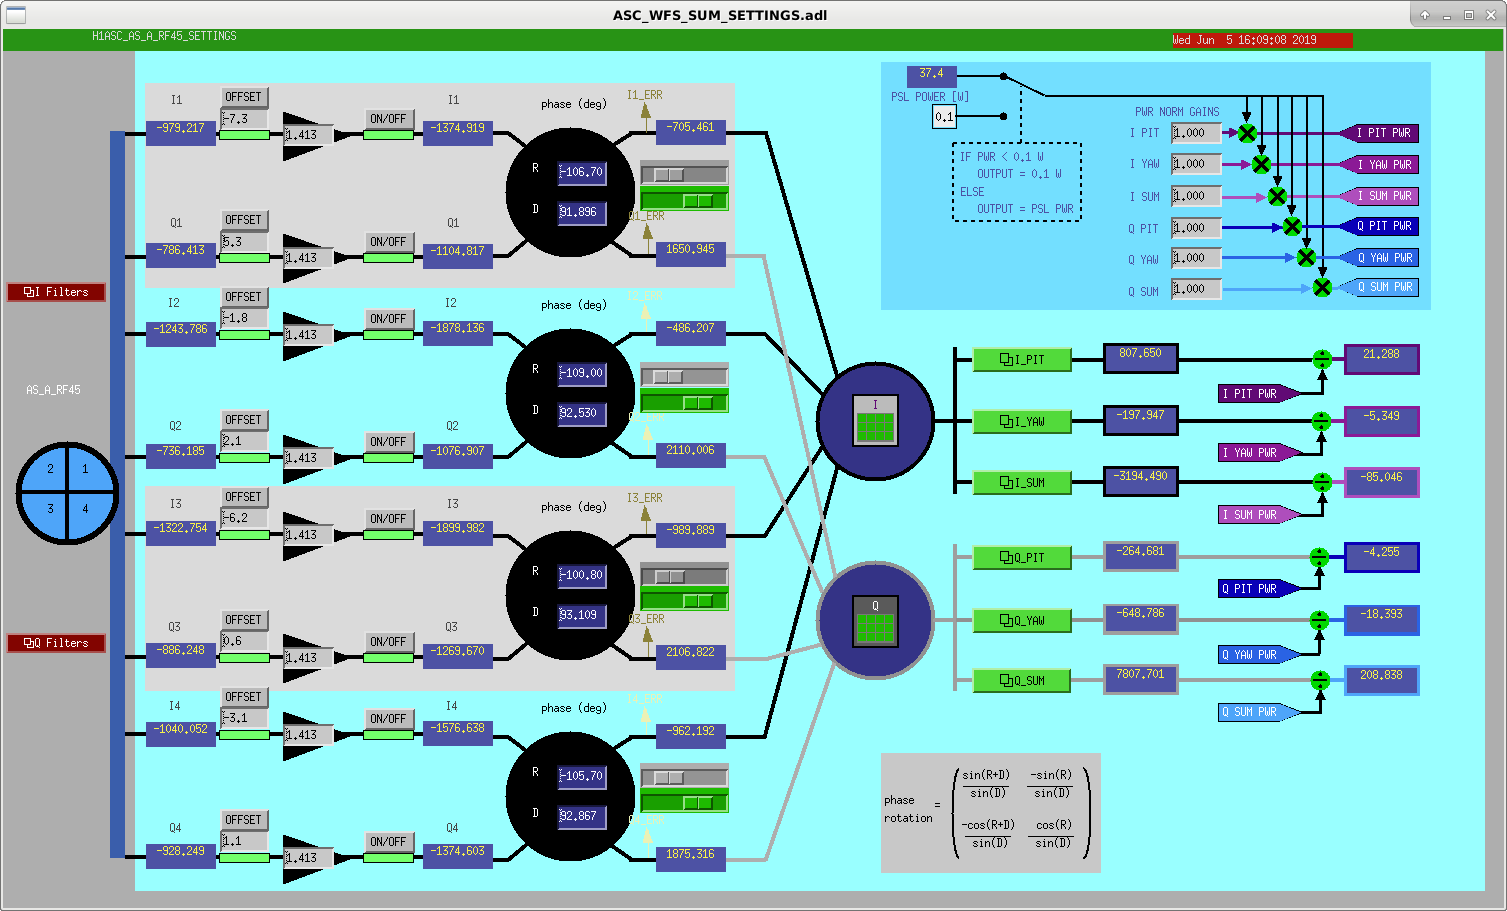Adjust the first phase rotator gray slider
Viewport: 1507px width, 911px height.
click(684, 174)
